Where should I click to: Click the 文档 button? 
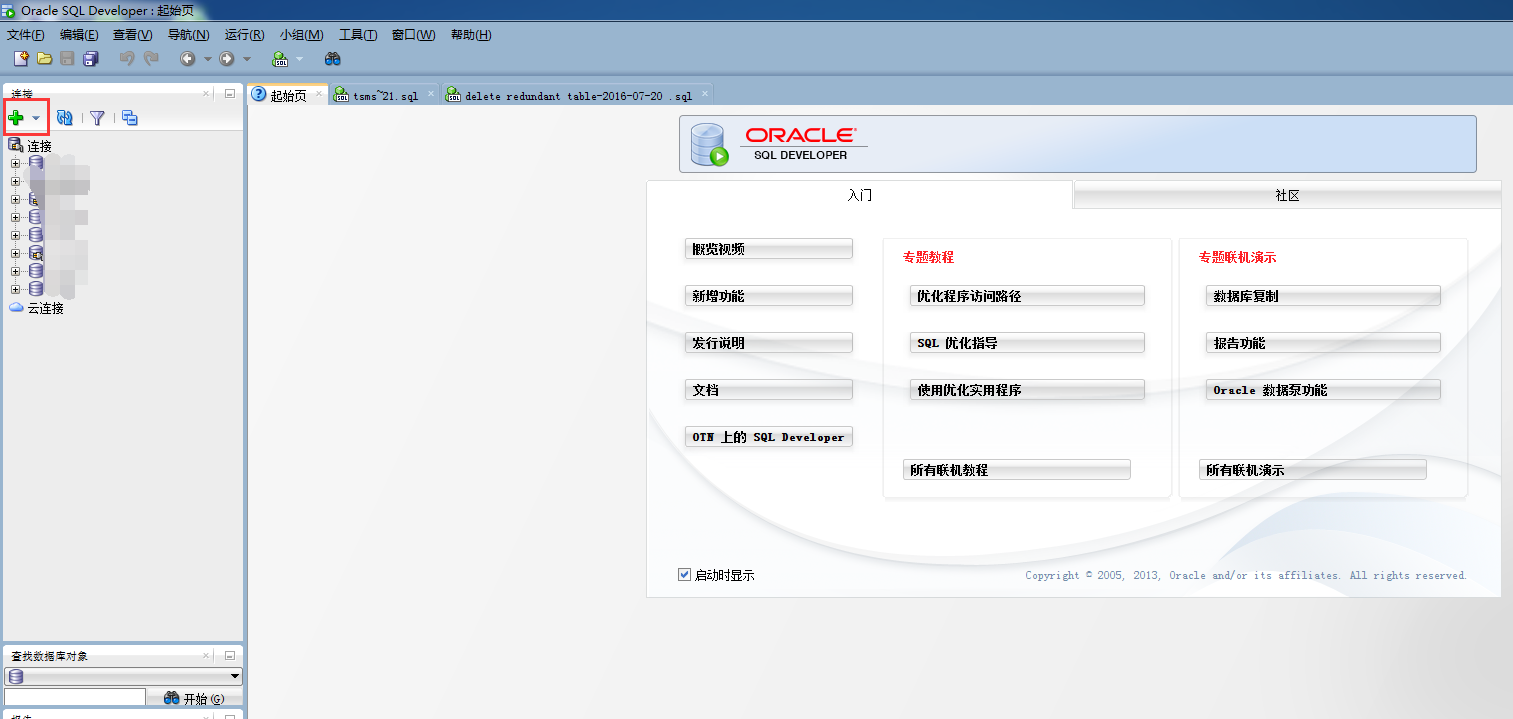tap(769, 390)
